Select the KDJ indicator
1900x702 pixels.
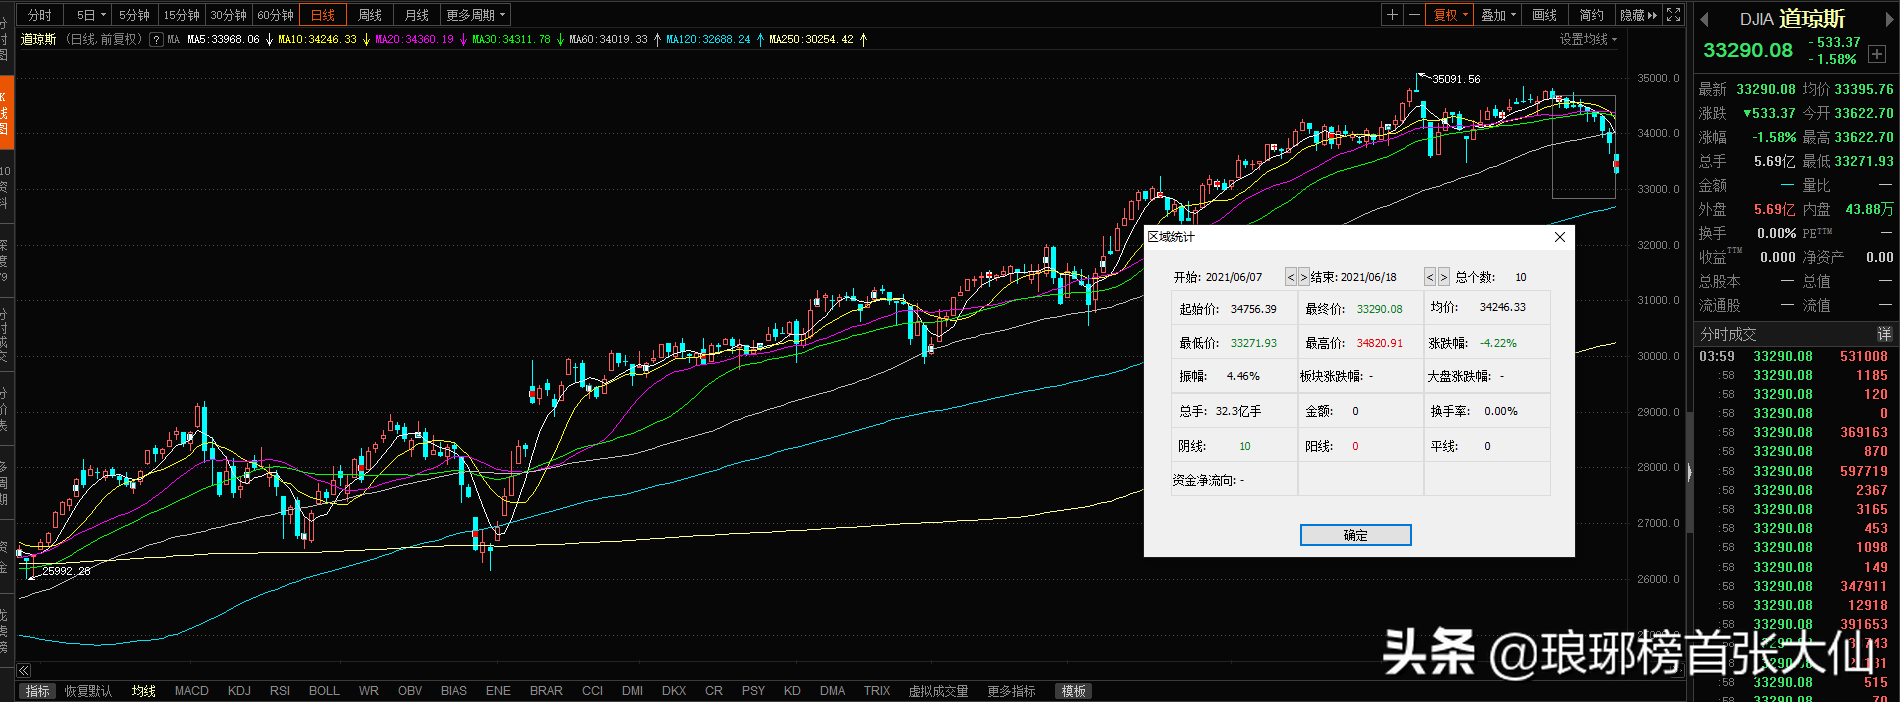(239, 691)
